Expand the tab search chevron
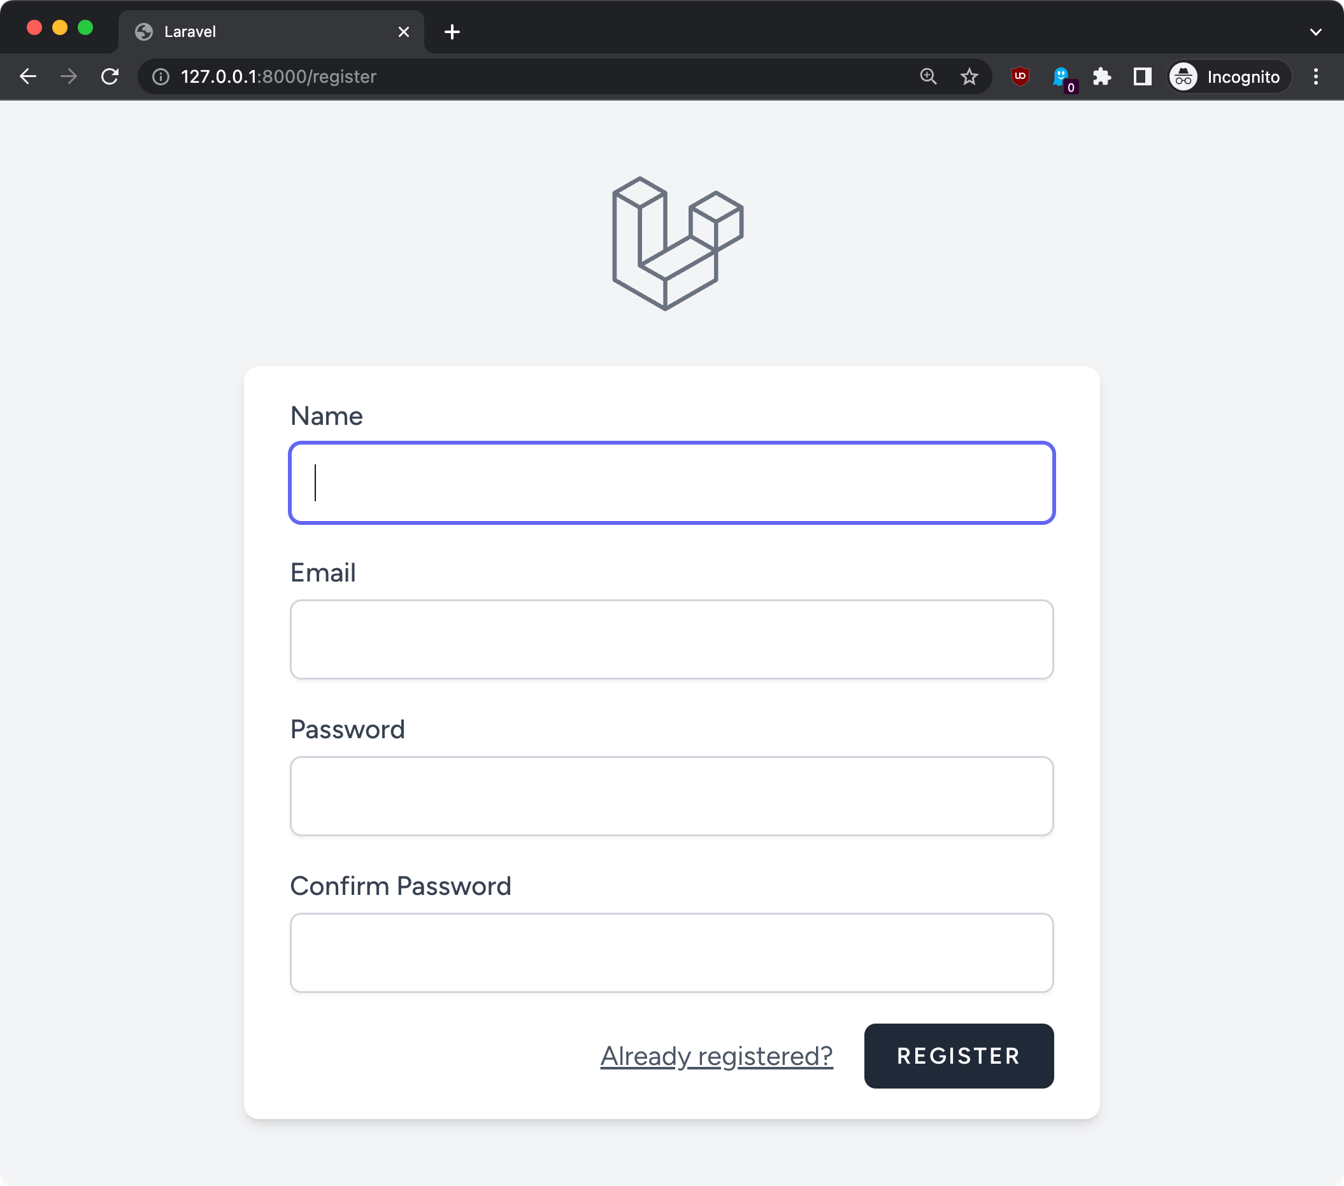 point(1316,32)
